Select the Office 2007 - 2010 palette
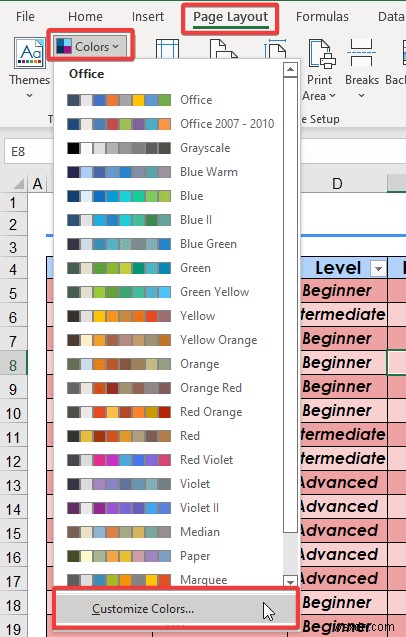This screenshot has height=637, width=406. pyautogui.click(x=169, y=124)
